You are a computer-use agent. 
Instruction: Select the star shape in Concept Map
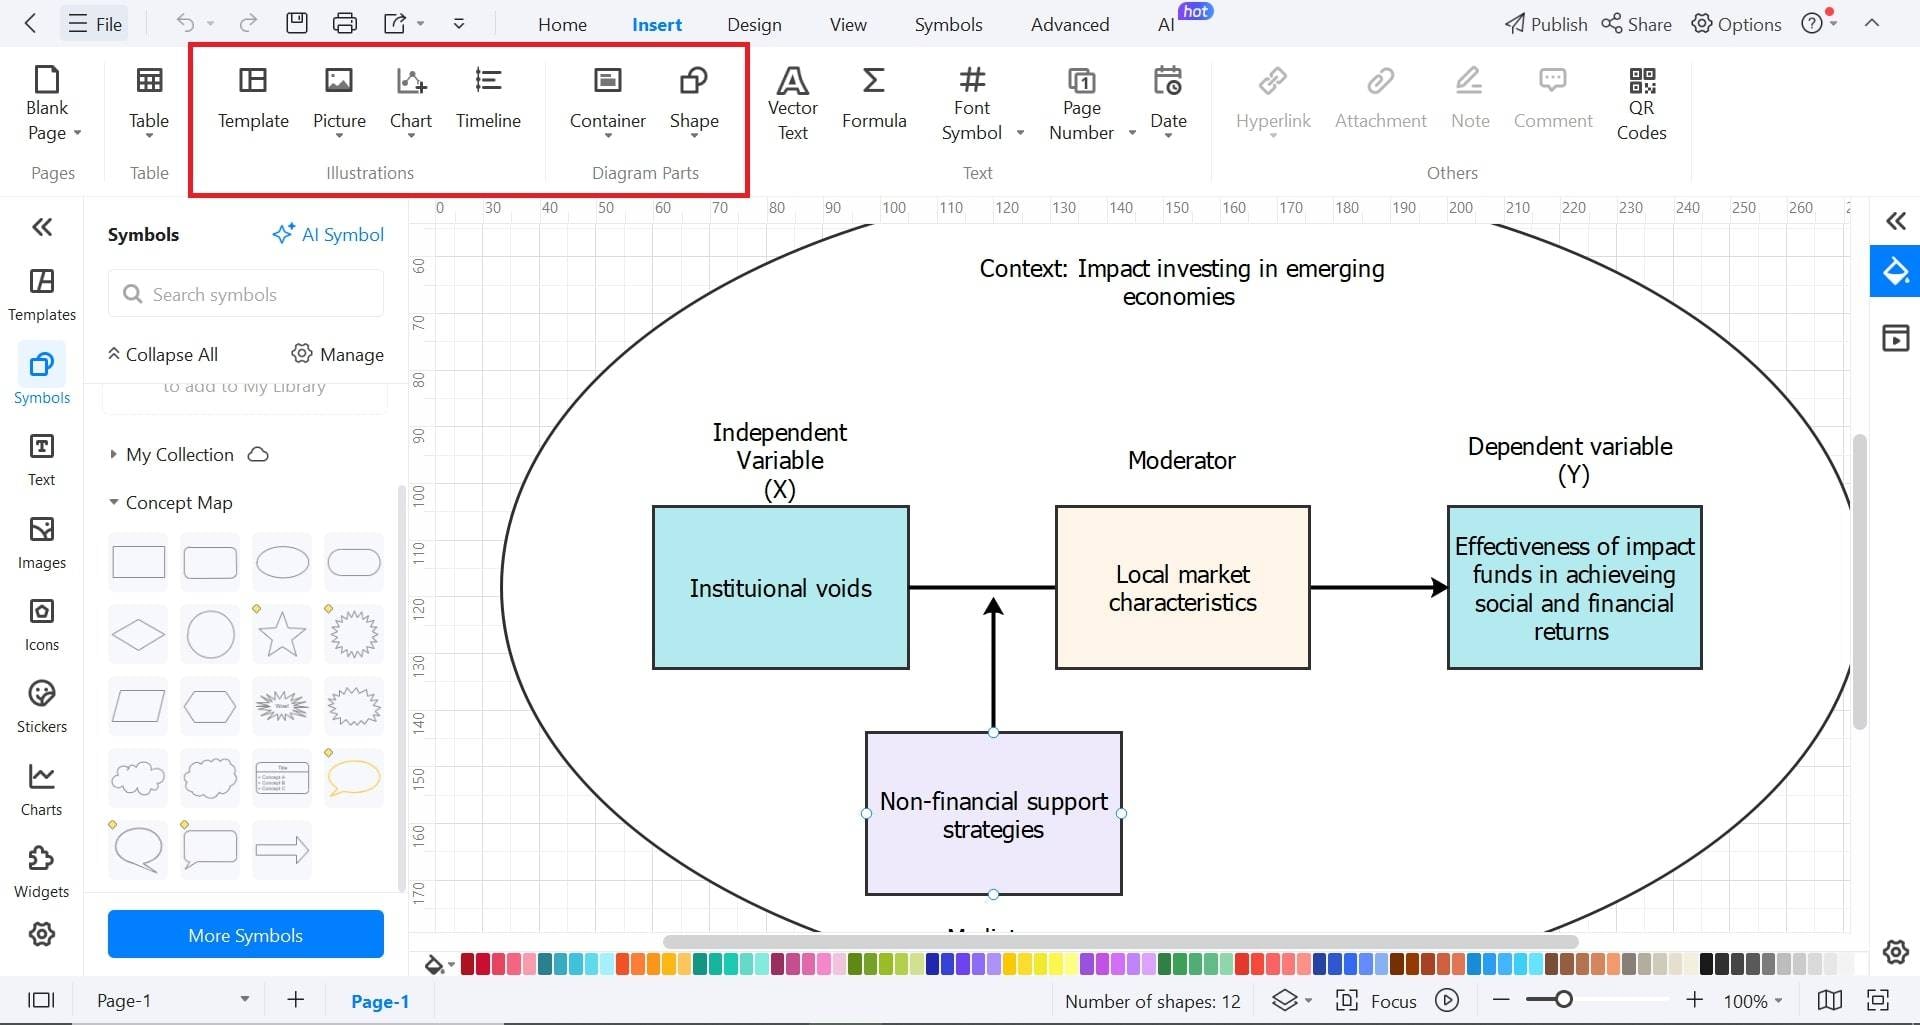coord(282,634)
